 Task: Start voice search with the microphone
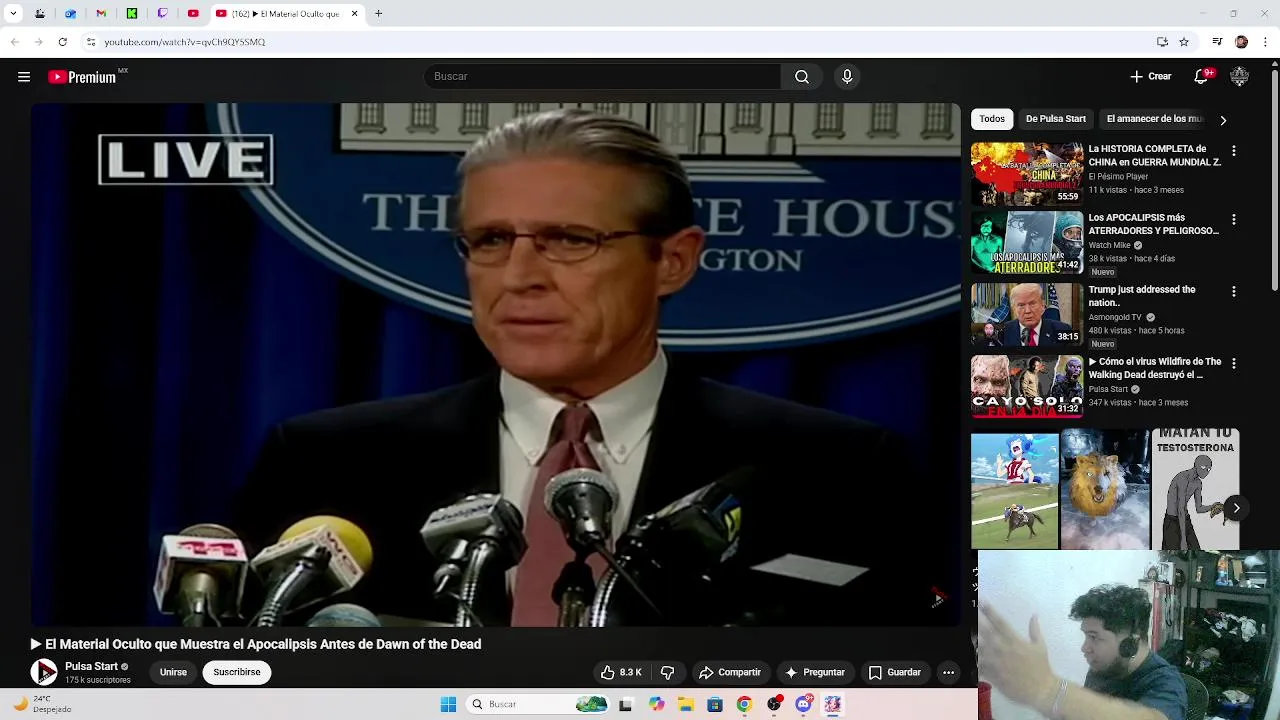(x=847, y=77)
